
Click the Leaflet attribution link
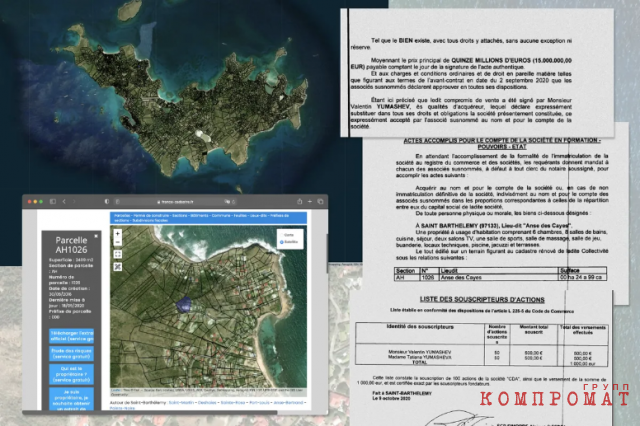coord(114,390)
